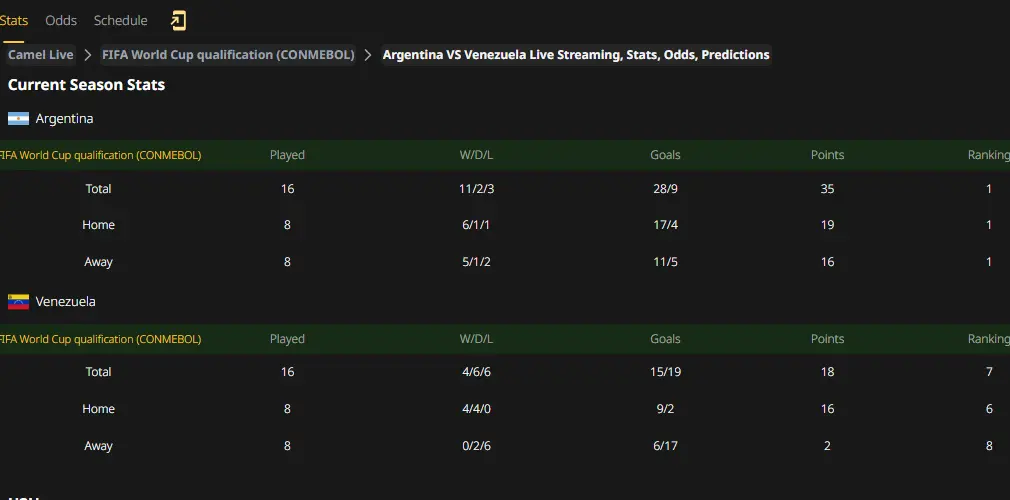This screenshot has width=1010, height=500.
Task: Click Venezuela's Total goals value 15/19
Action: coord(665,372)
